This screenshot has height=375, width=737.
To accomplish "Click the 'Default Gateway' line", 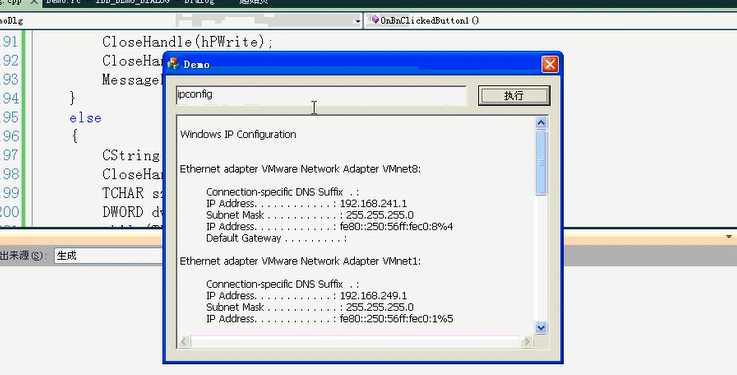I will coord(276,238).
